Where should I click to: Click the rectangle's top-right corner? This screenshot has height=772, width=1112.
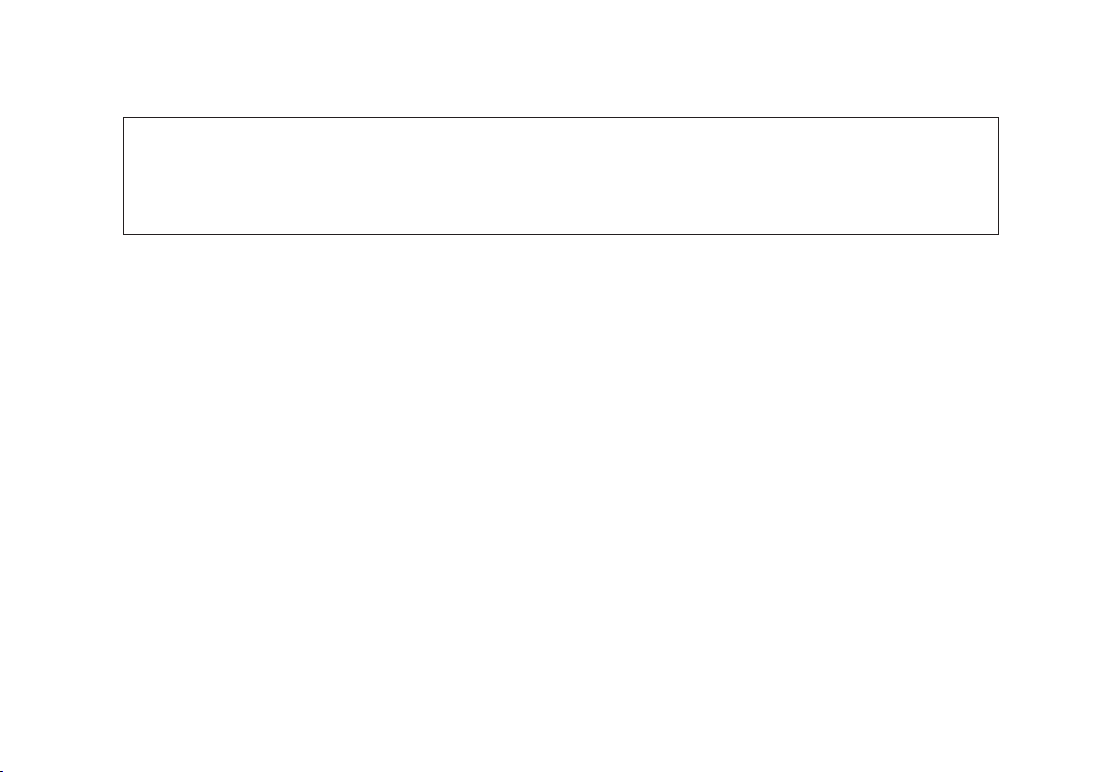(x=999, y=118)
